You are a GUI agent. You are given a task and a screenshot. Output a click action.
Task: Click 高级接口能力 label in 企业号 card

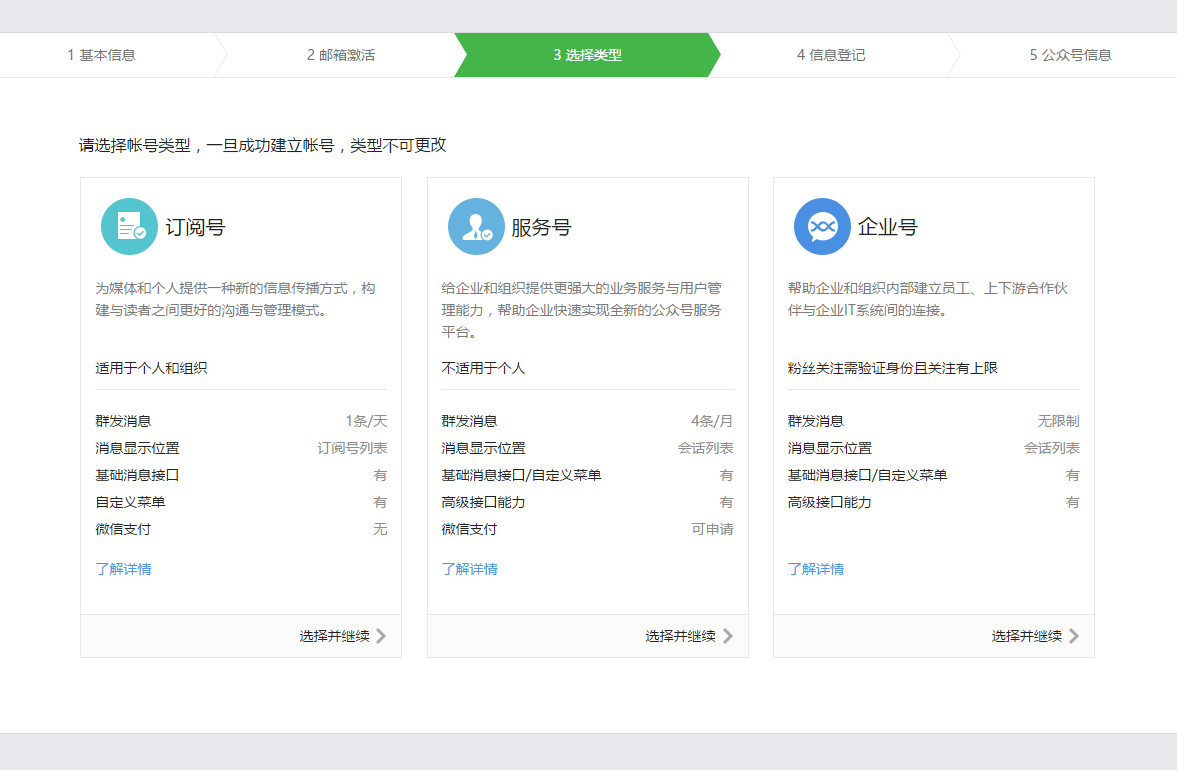(829, 502)
